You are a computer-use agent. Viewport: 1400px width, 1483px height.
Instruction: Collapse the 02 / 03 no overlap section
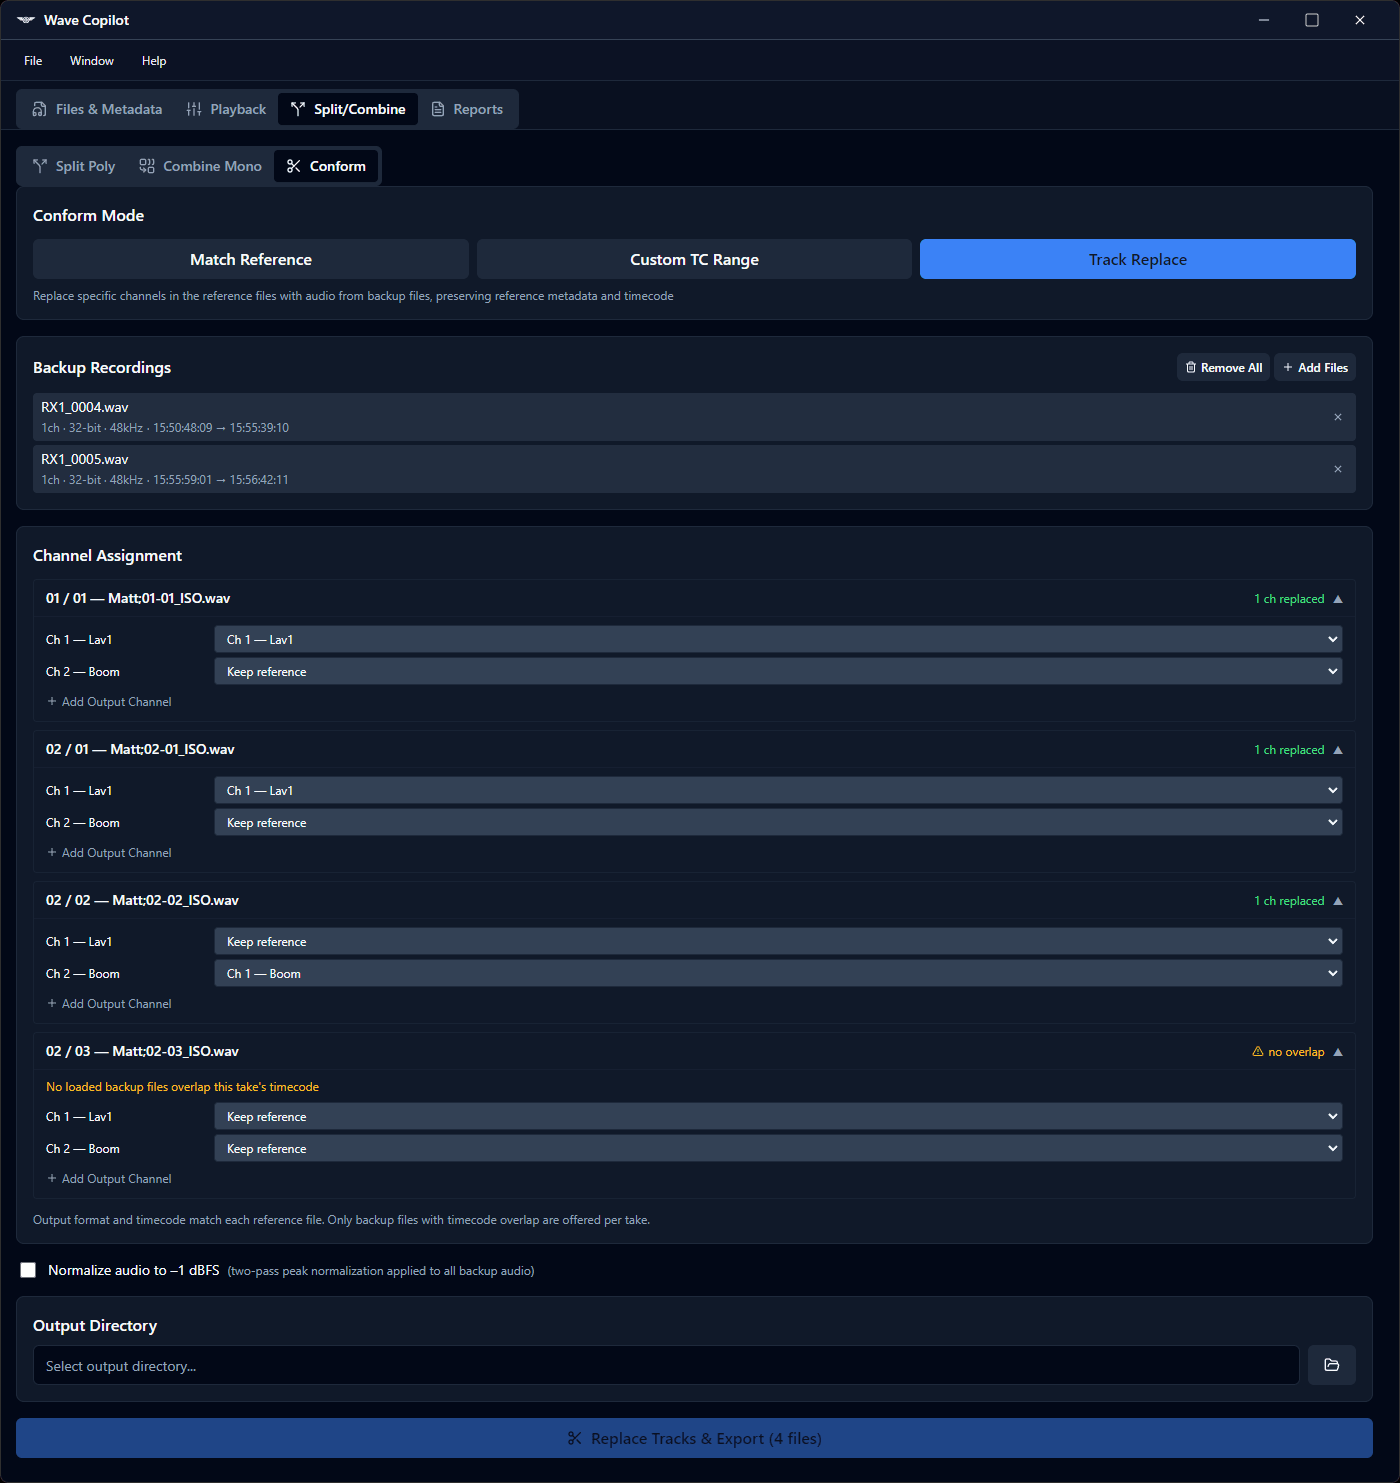tap(1337, 1052)
